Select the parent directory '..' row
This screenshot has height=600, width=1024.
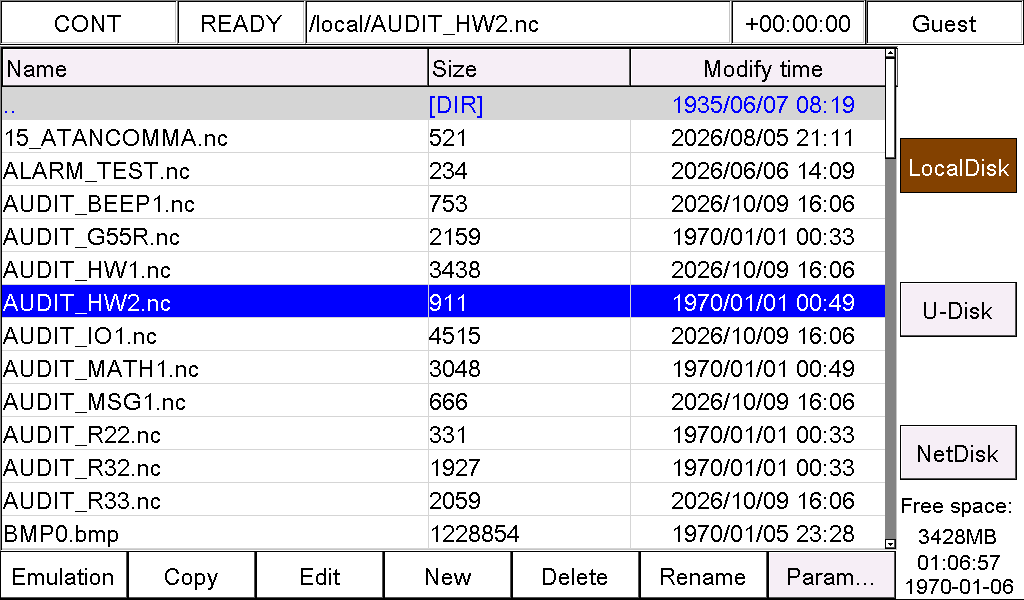tap(443, 104)
